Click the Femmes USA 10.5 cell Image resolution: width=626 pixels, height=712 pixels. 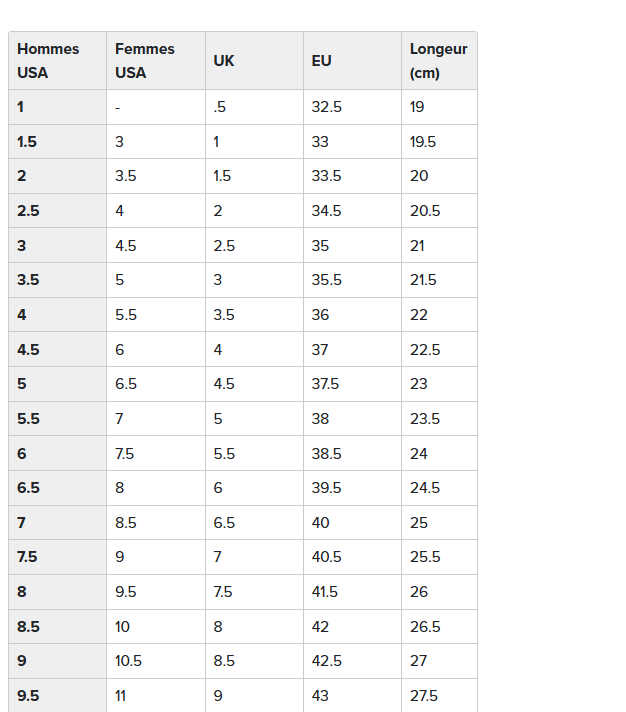[x=129, y=661]
